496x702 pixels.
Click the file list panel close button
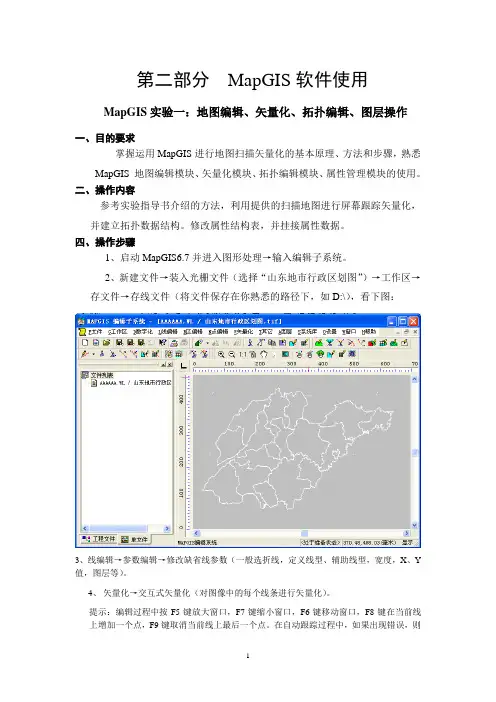point(170,364)
